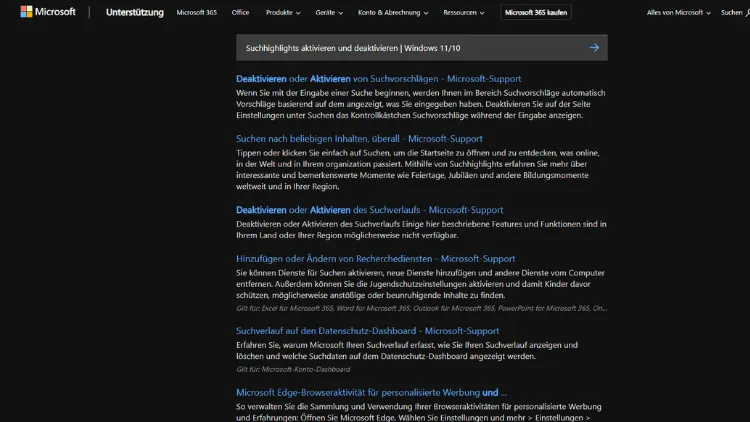Open result about Suchvorschlägen

pyautogui.click(x=378, y=78)
